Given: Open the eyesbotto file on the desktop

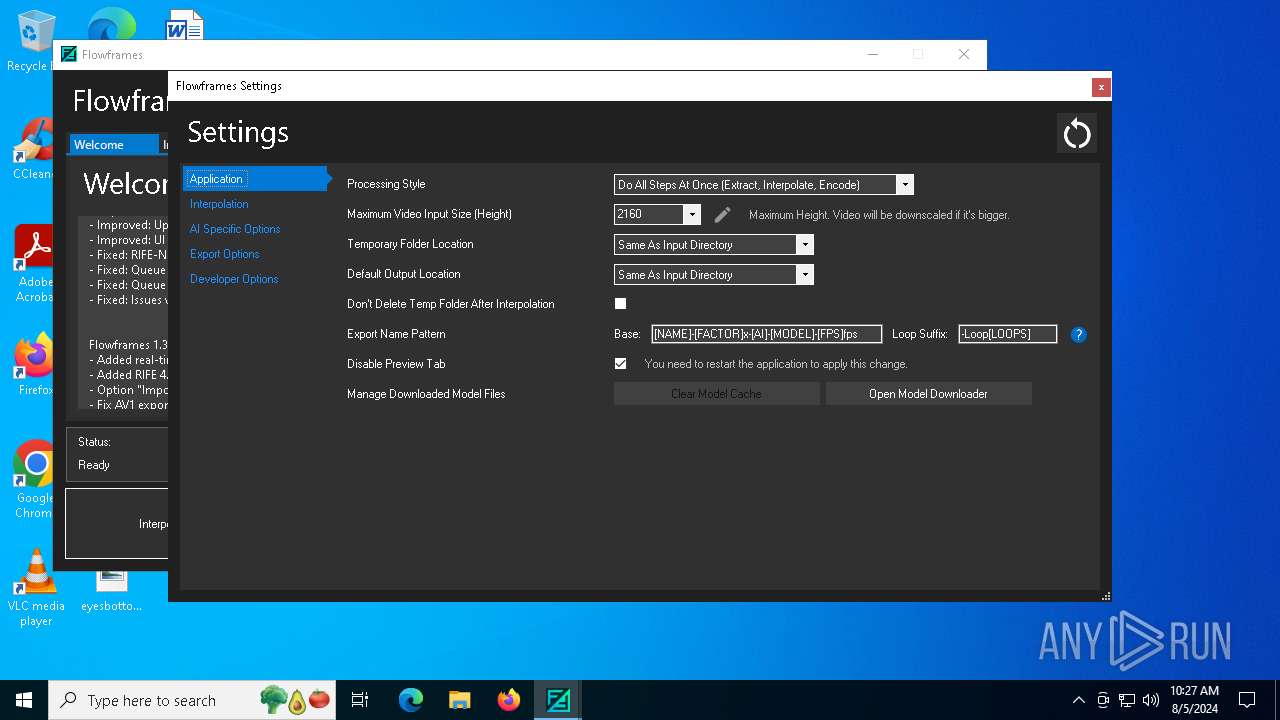Looking at the screenshot, I should [112, 590].
